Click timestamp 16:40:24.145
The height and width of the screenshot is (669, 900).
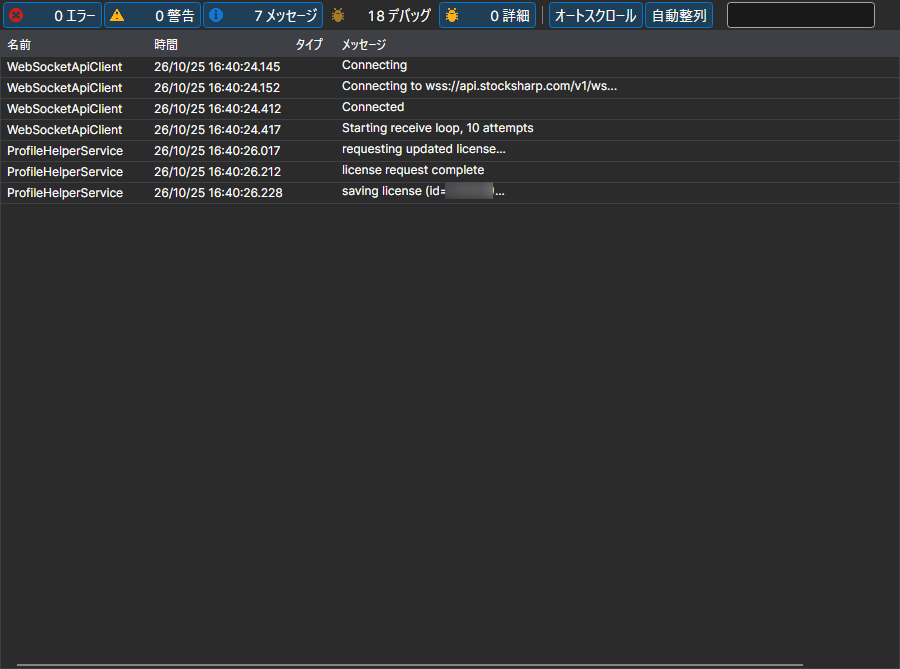(217, 67)
